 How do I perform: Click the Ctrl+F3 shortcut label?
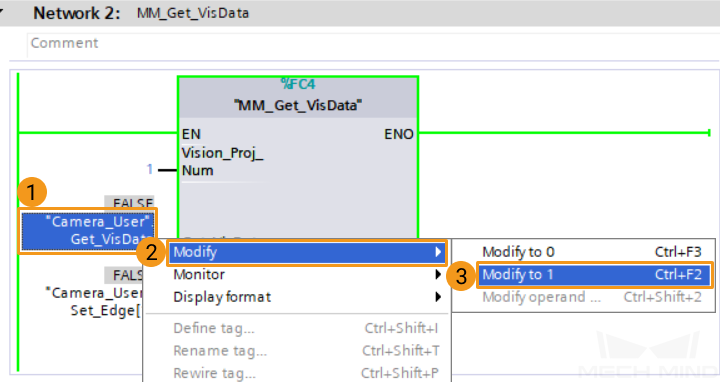(x=678, y=252)
